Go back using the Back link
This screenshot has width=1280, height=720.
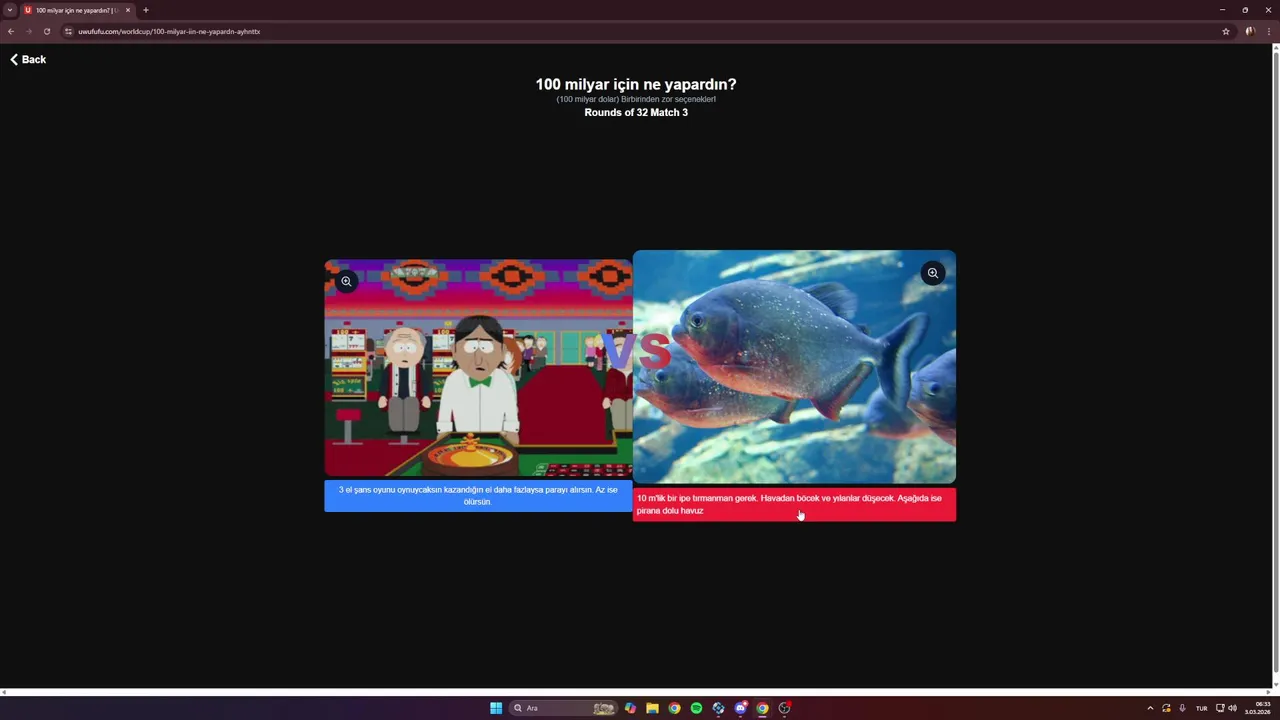28,60
